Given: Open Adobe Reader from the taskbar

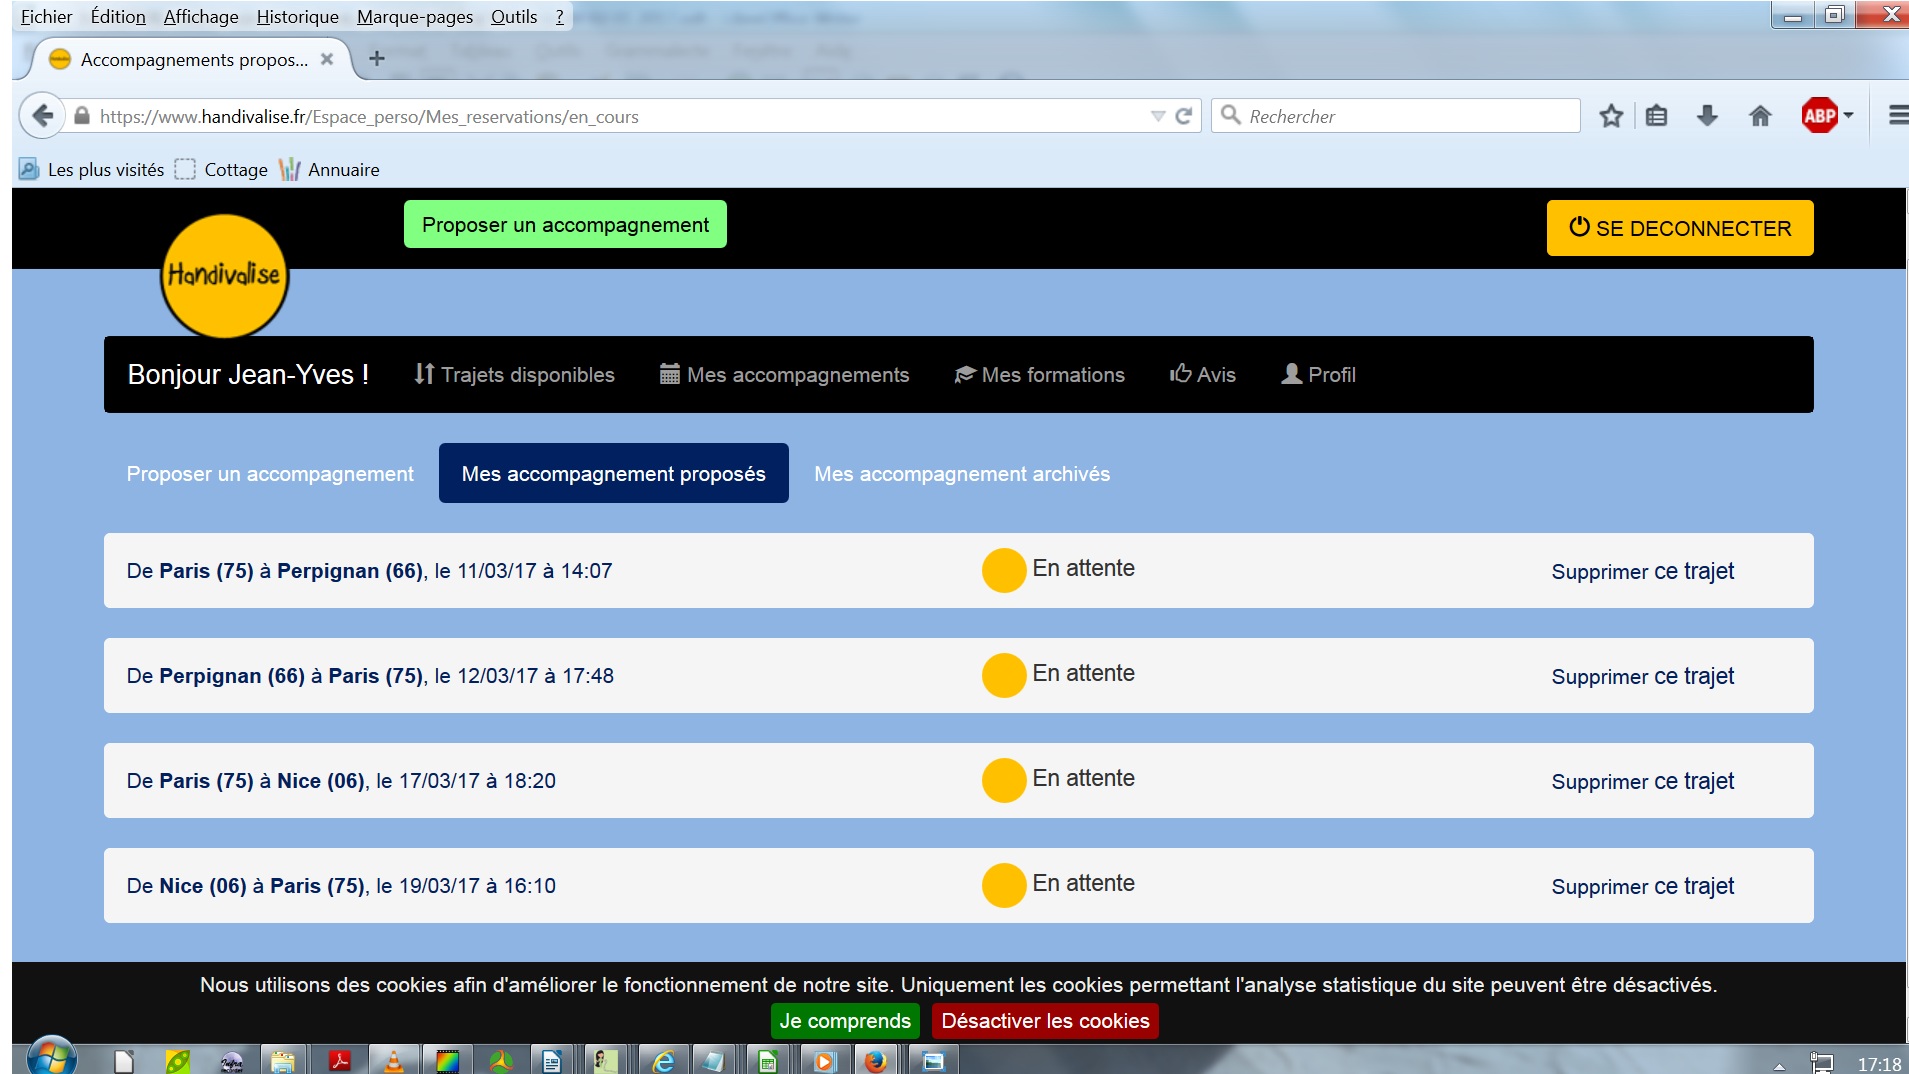Looking at the screenshot, I should (340, 1061).
